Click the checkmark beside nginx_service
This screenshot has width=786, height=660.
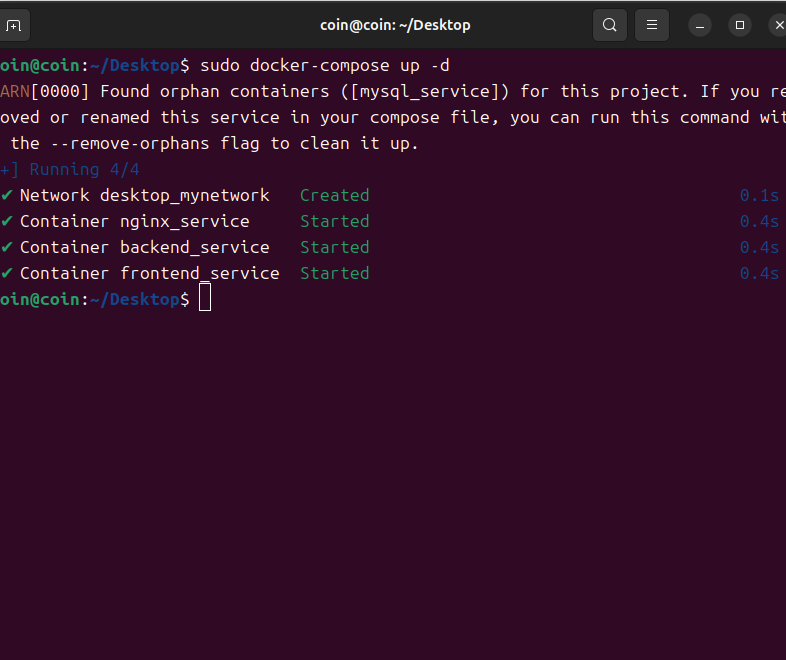click(x=7, y=221)
